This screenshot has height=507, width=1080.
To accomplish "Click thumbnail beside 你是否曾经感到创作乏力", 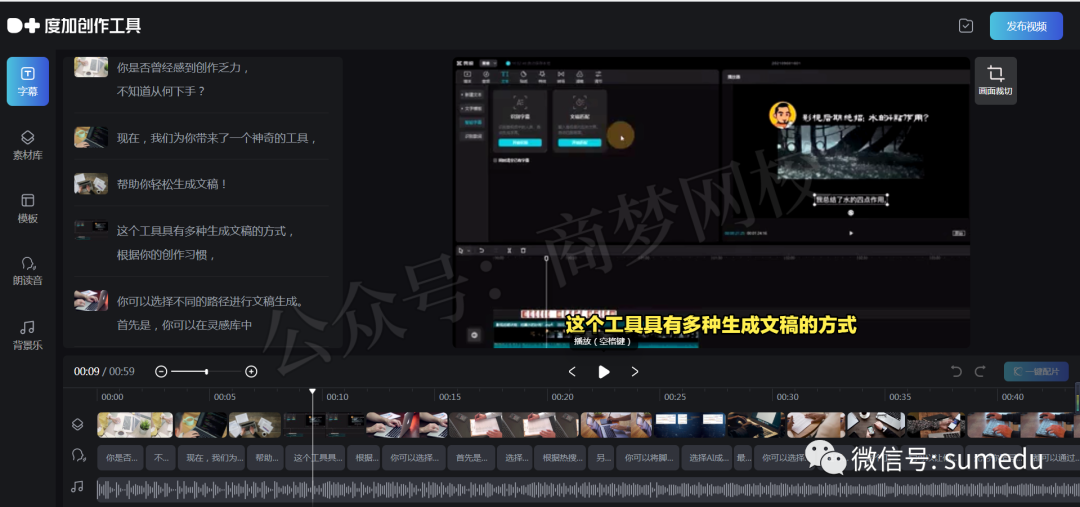I will [91, 67].
